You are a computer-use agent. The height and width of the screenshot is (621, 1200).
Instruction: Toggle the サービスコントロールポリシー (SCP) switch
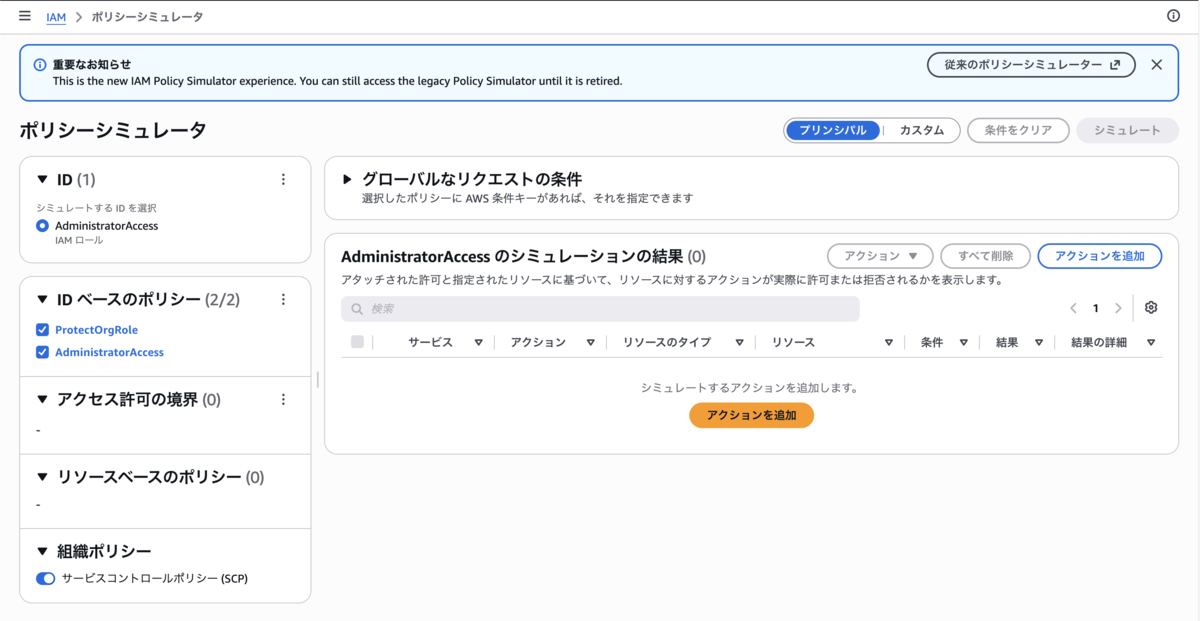click(45, 578)
